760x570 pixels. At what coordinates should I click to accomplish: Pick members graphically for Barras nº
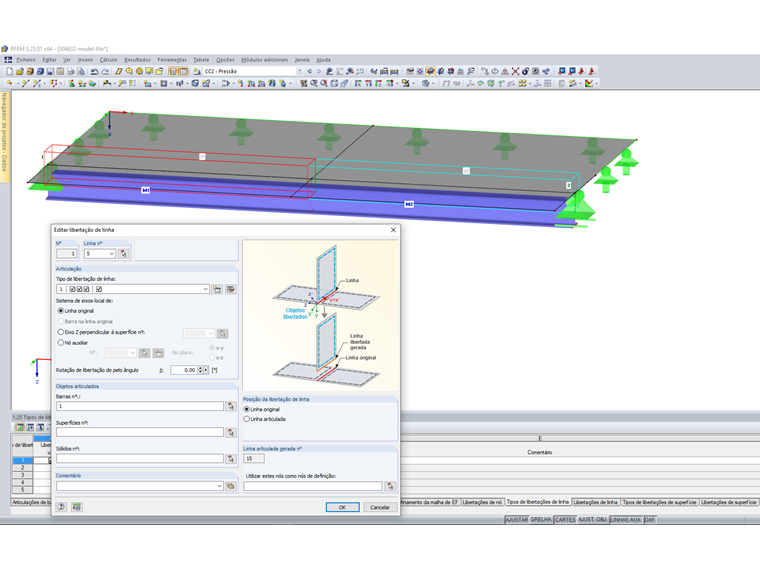[231, 406]
